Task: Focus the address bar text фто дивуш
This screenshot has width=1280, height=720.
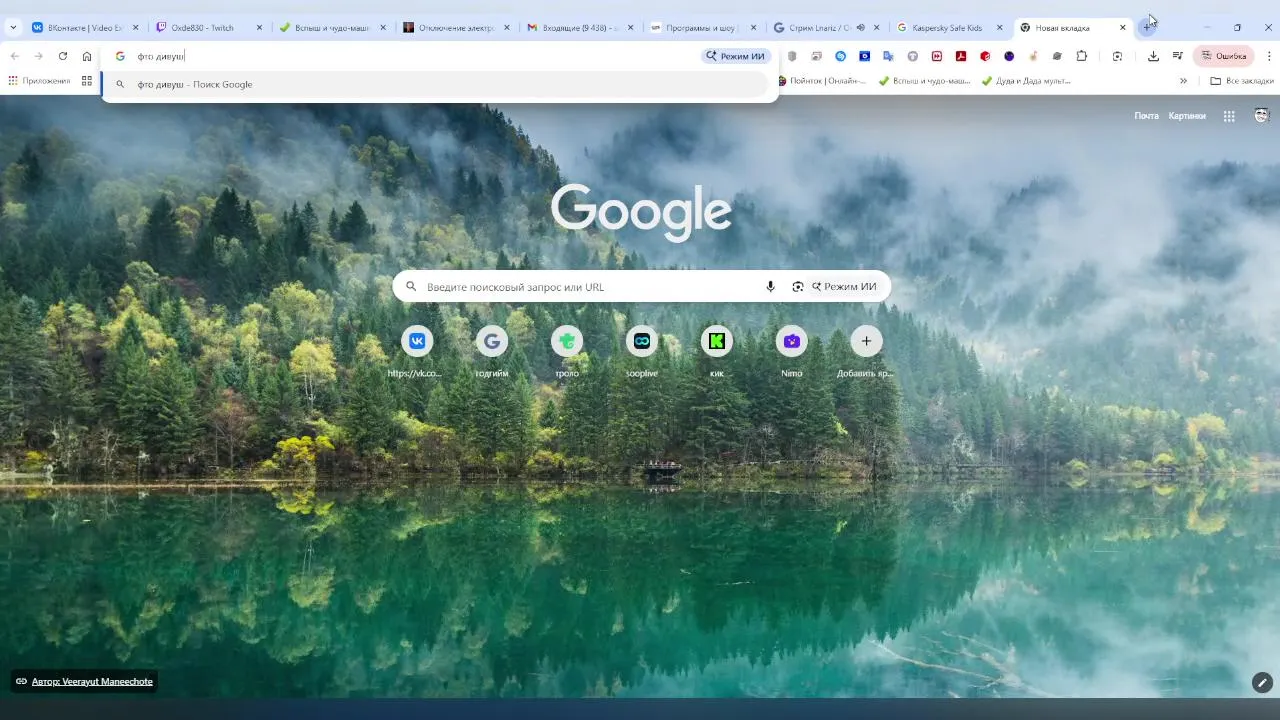Action: coord(161,56)
